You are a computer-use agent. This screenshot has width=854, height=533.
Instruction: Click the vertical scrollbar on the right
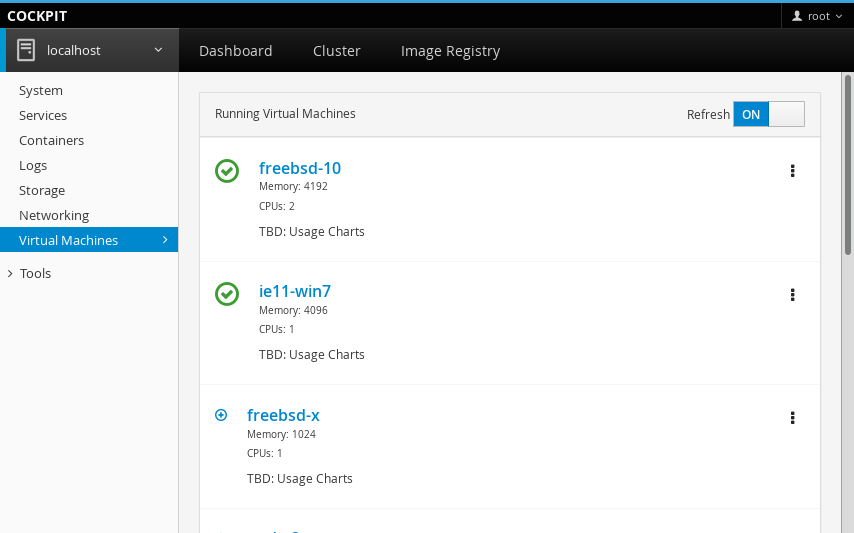click(848, 165)
